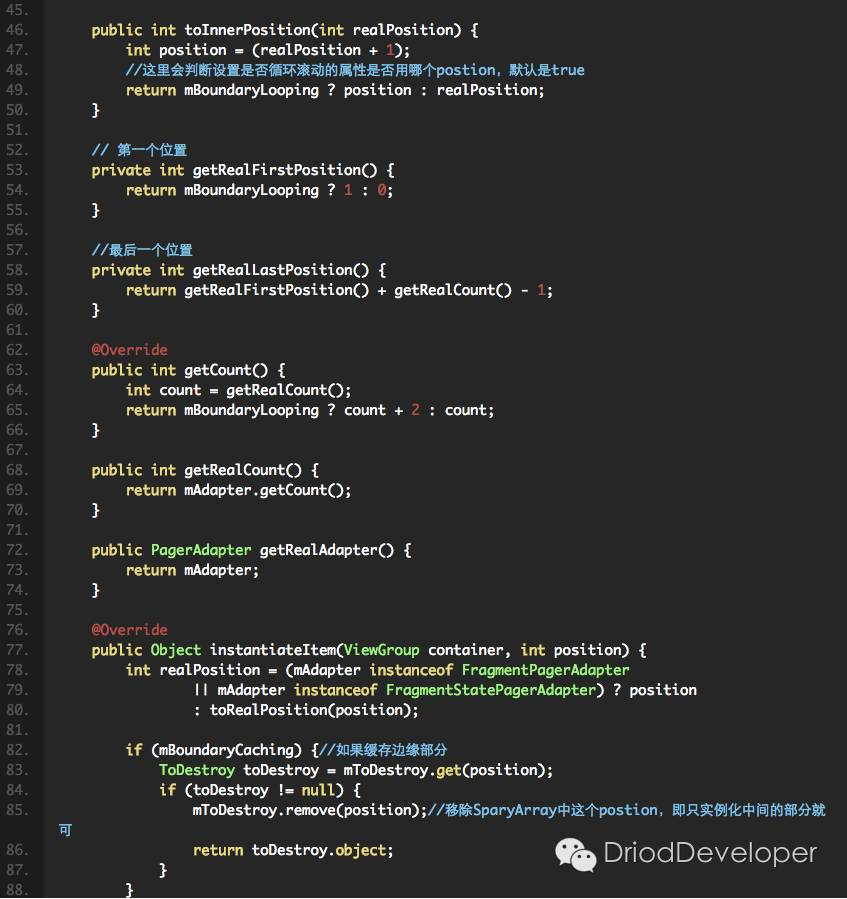Click line number 88 in the gutter
Image resolution: width=847 pixels, height=899 pixels.
click(17, 890)
